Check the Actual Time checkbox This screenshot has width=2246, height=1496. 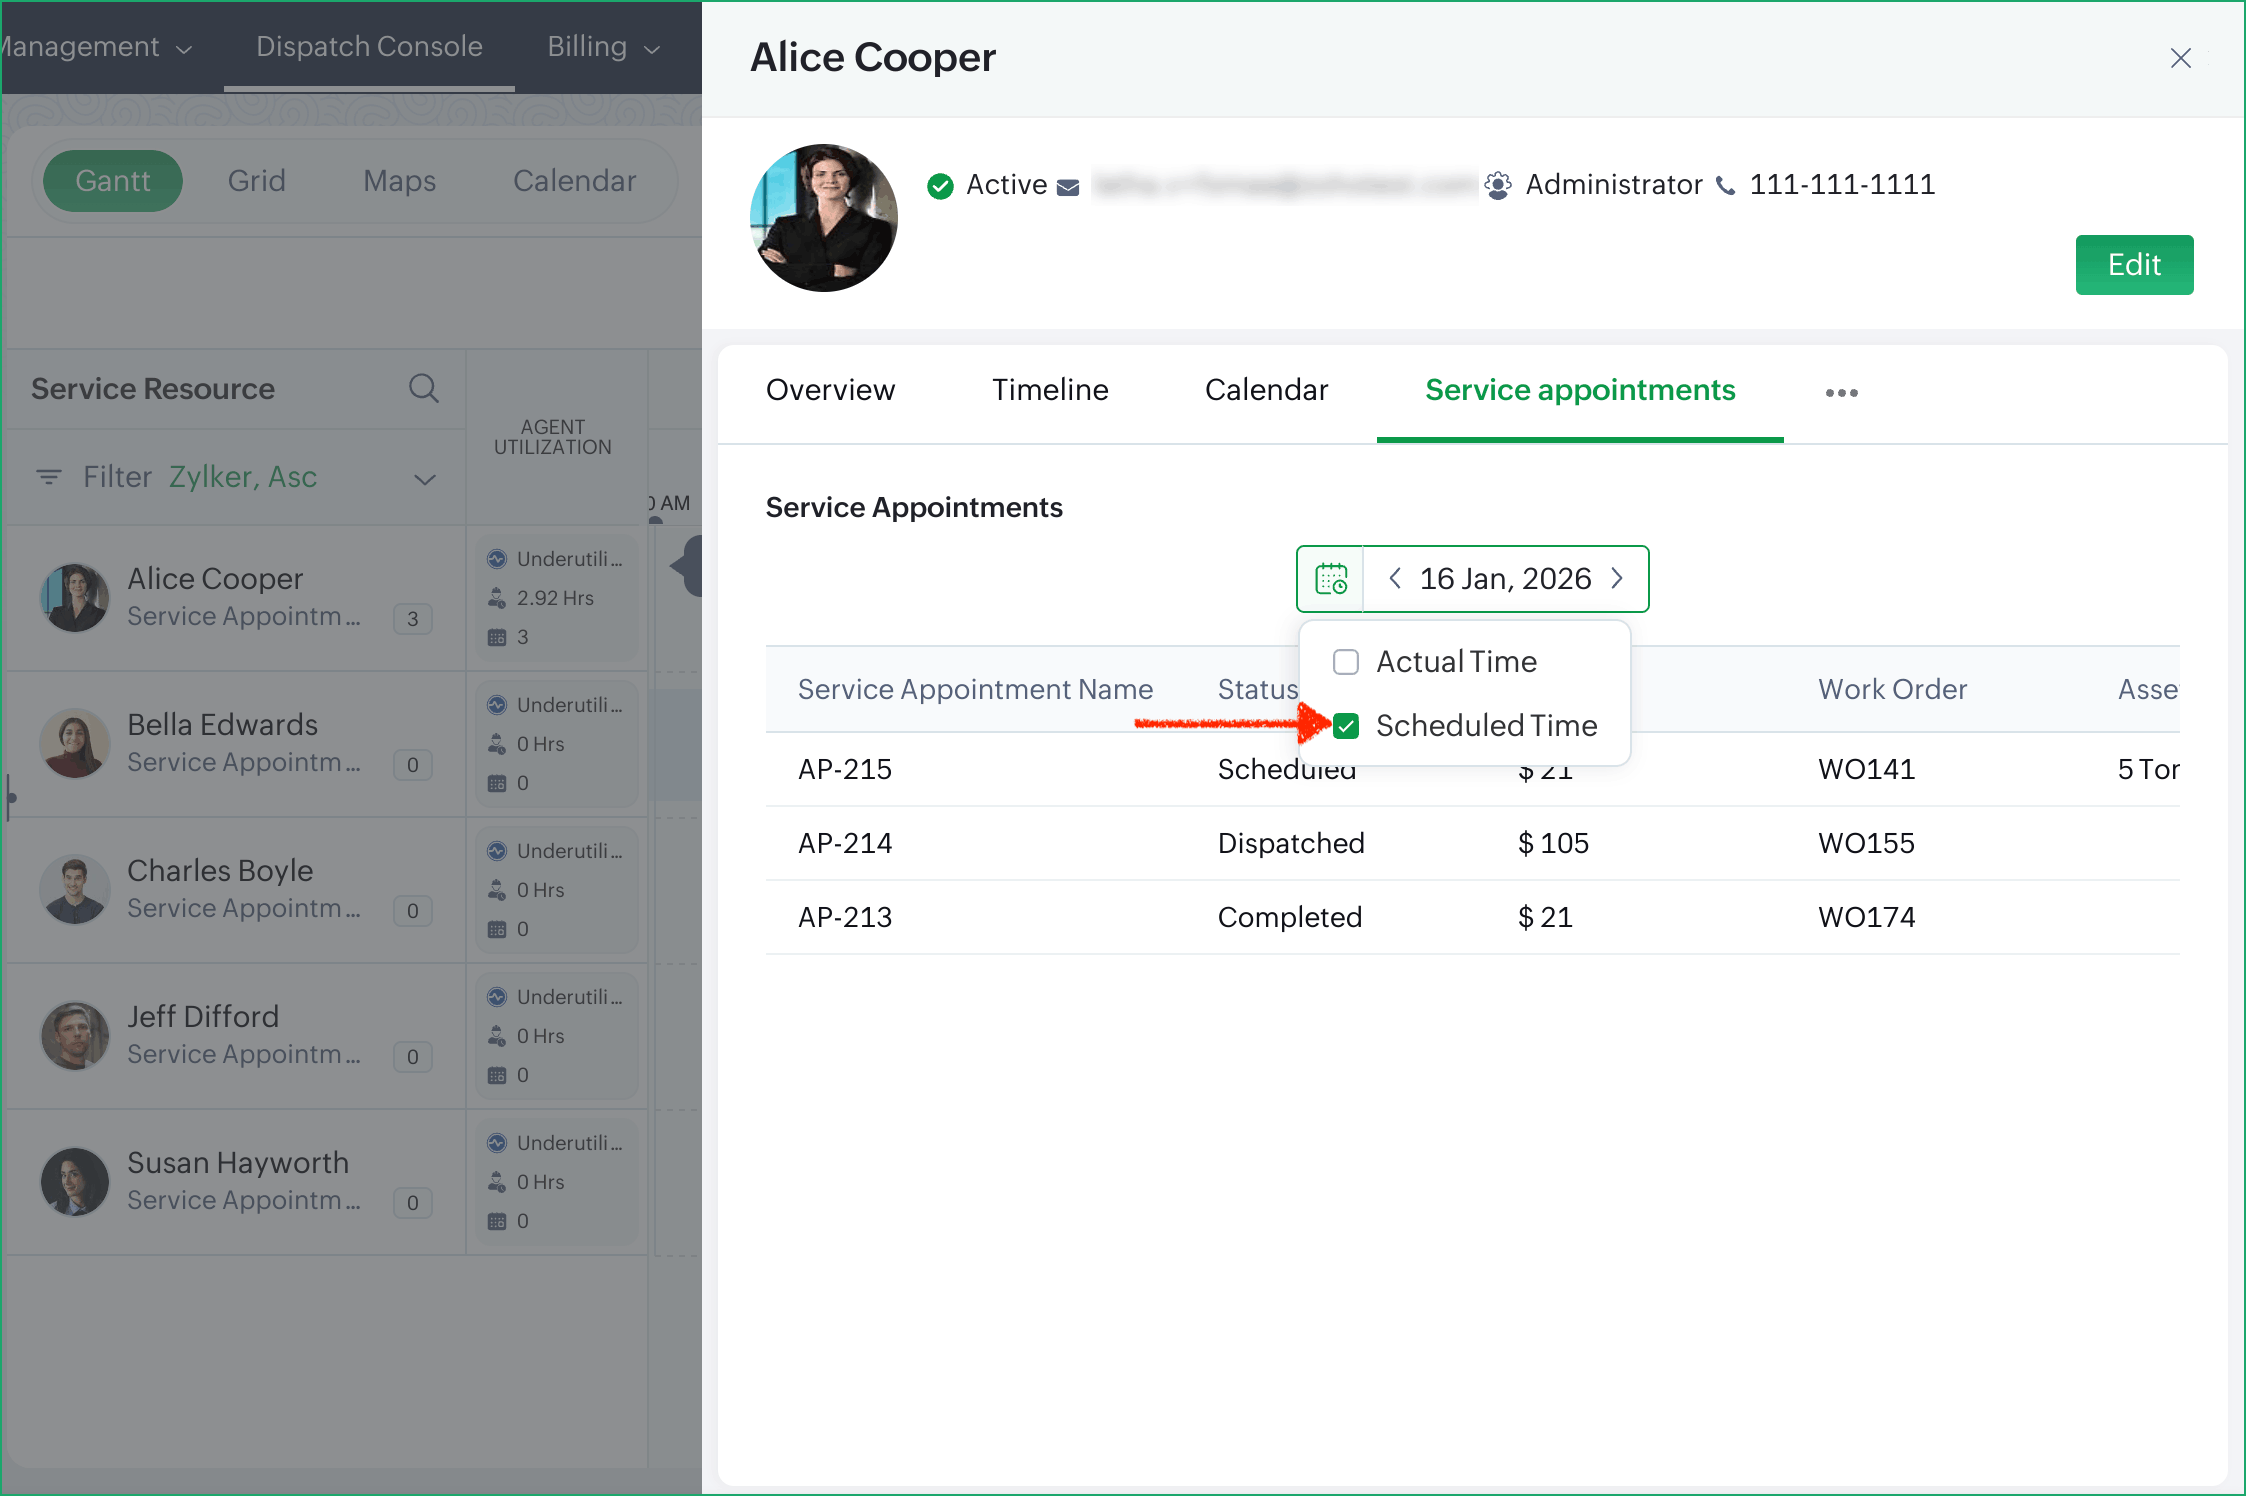point(1346,662)
